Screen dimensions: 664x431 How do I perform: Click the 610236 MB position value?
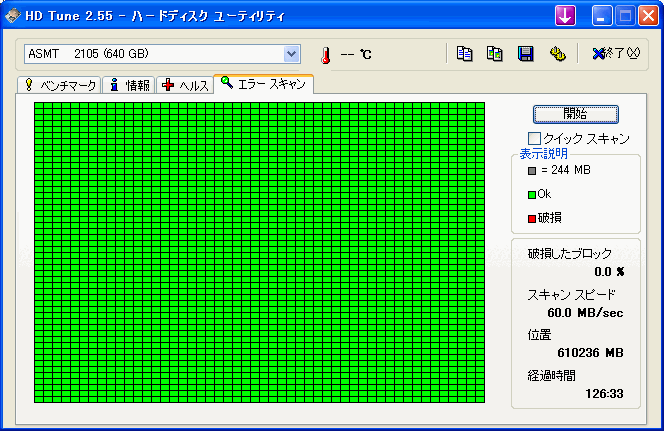click(x=590, y=353)
